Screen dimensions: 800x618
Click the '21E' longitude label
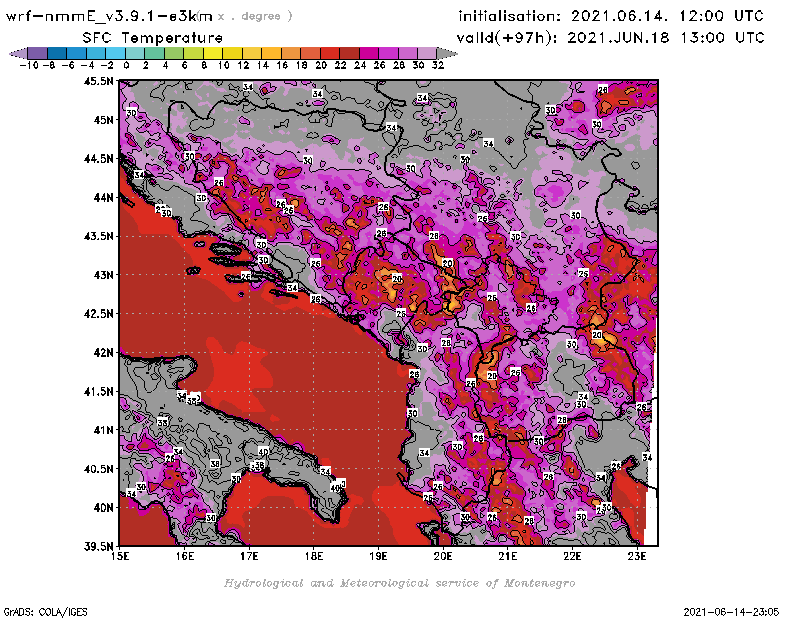tap(508, 556)
